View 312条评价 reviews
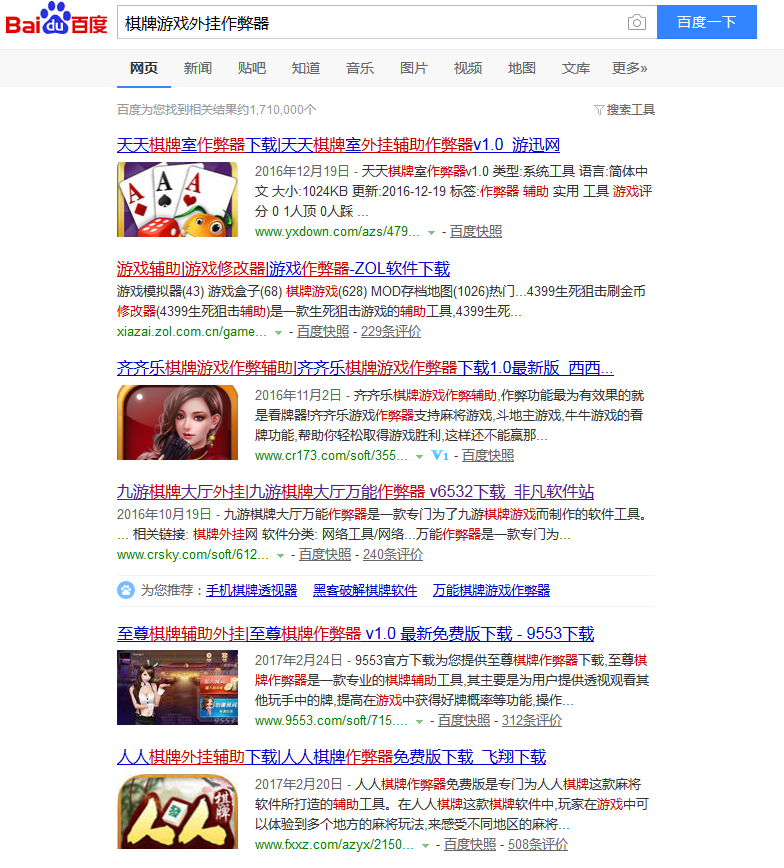The image size is (784, 868). pyautogui.click(x=532, y=721)
